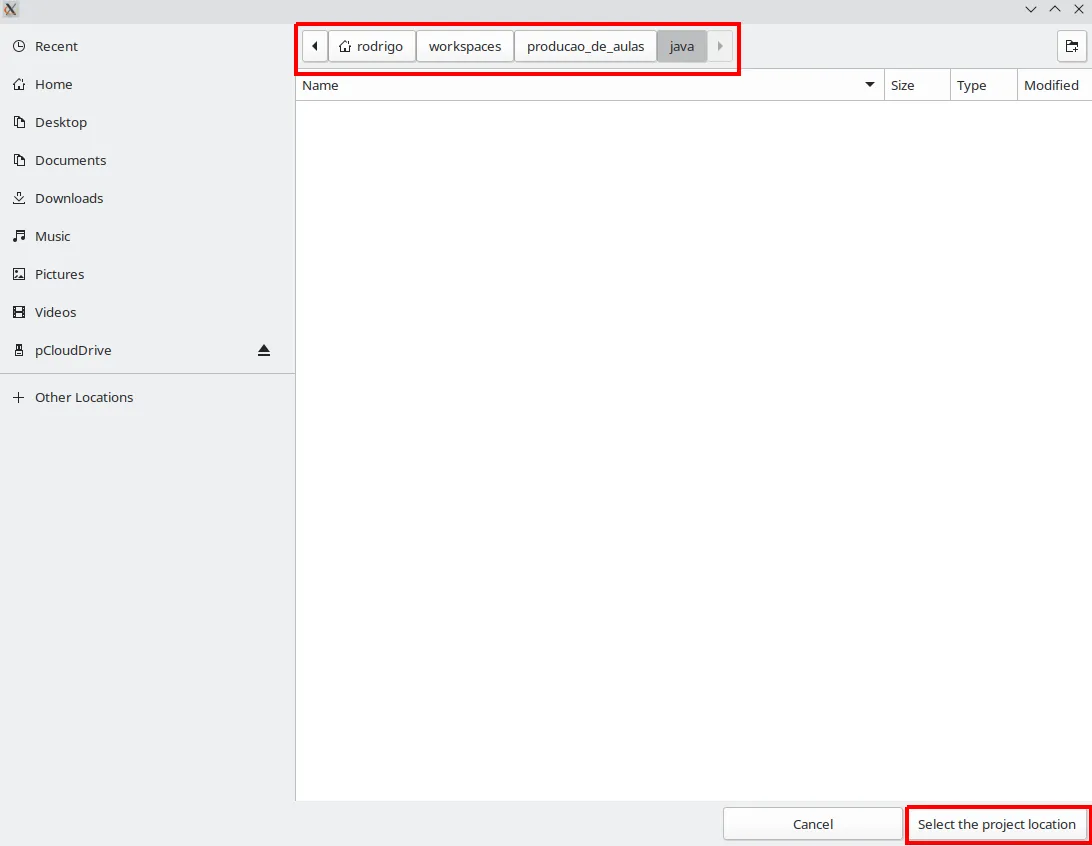Image resolution: width=1092 pixels, height=846 pixels.
Task: Open the Pictures folder
Action: tap(147, 274)
